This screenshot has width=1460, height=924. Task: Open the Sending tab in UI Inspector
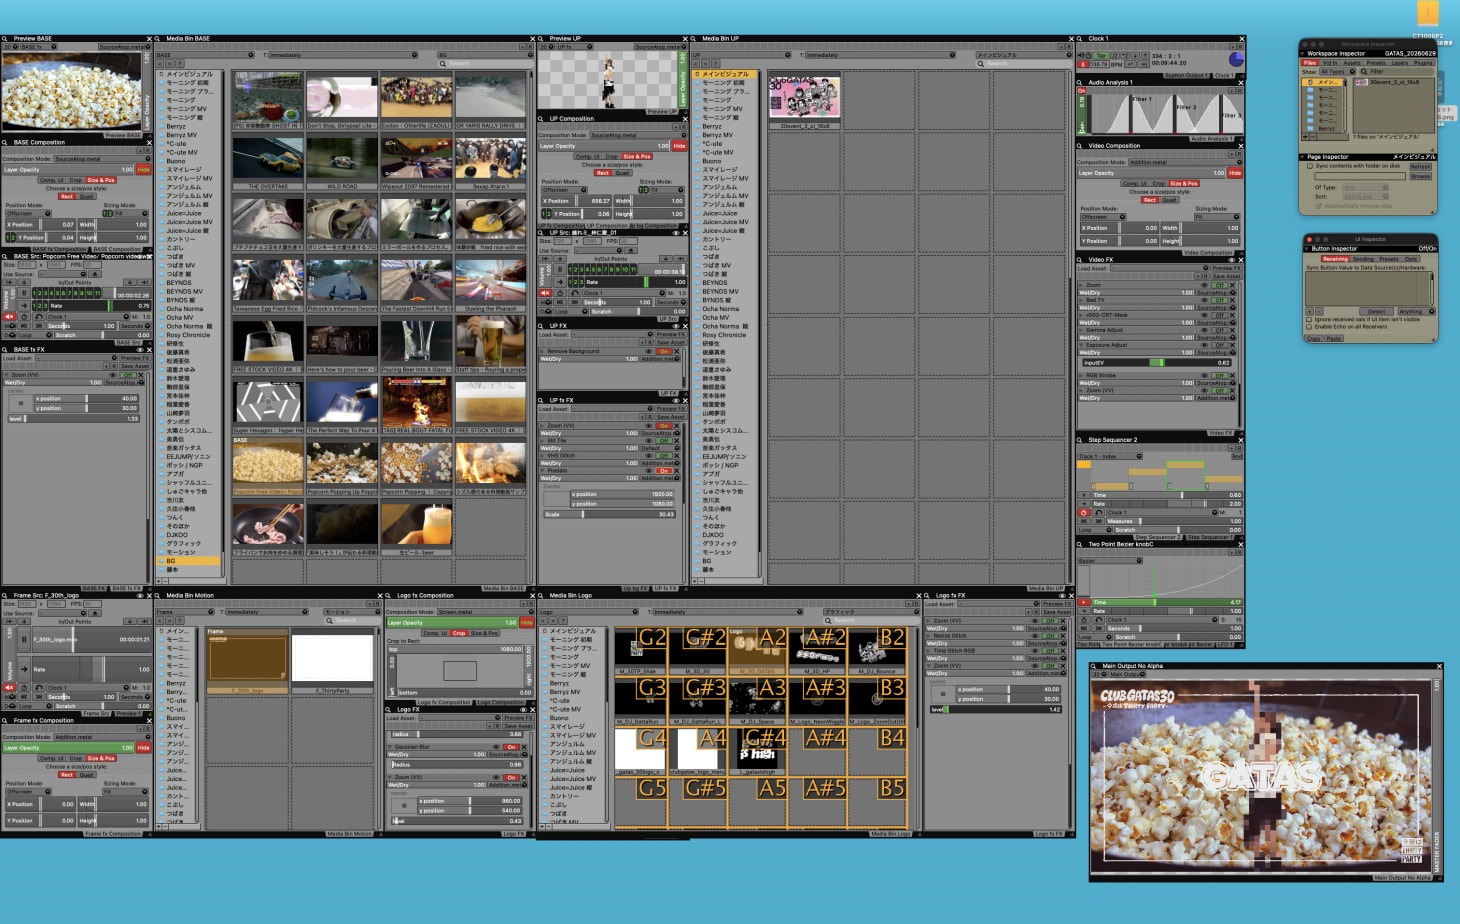[x=1363, y=259]
